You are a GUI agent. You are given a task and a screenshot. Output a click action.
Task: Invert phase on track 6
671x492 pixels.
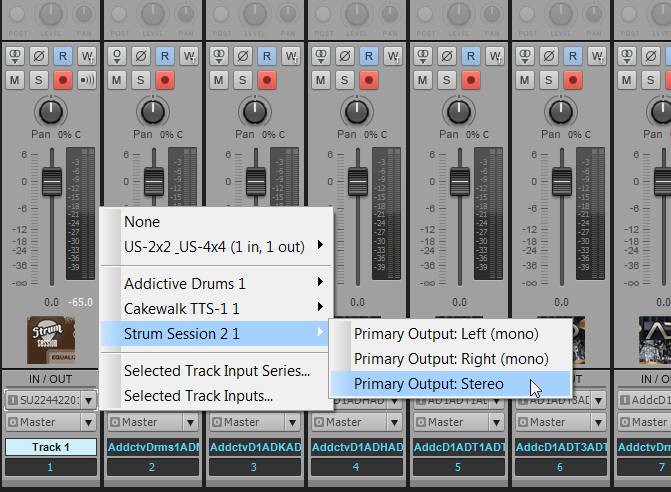549,56
